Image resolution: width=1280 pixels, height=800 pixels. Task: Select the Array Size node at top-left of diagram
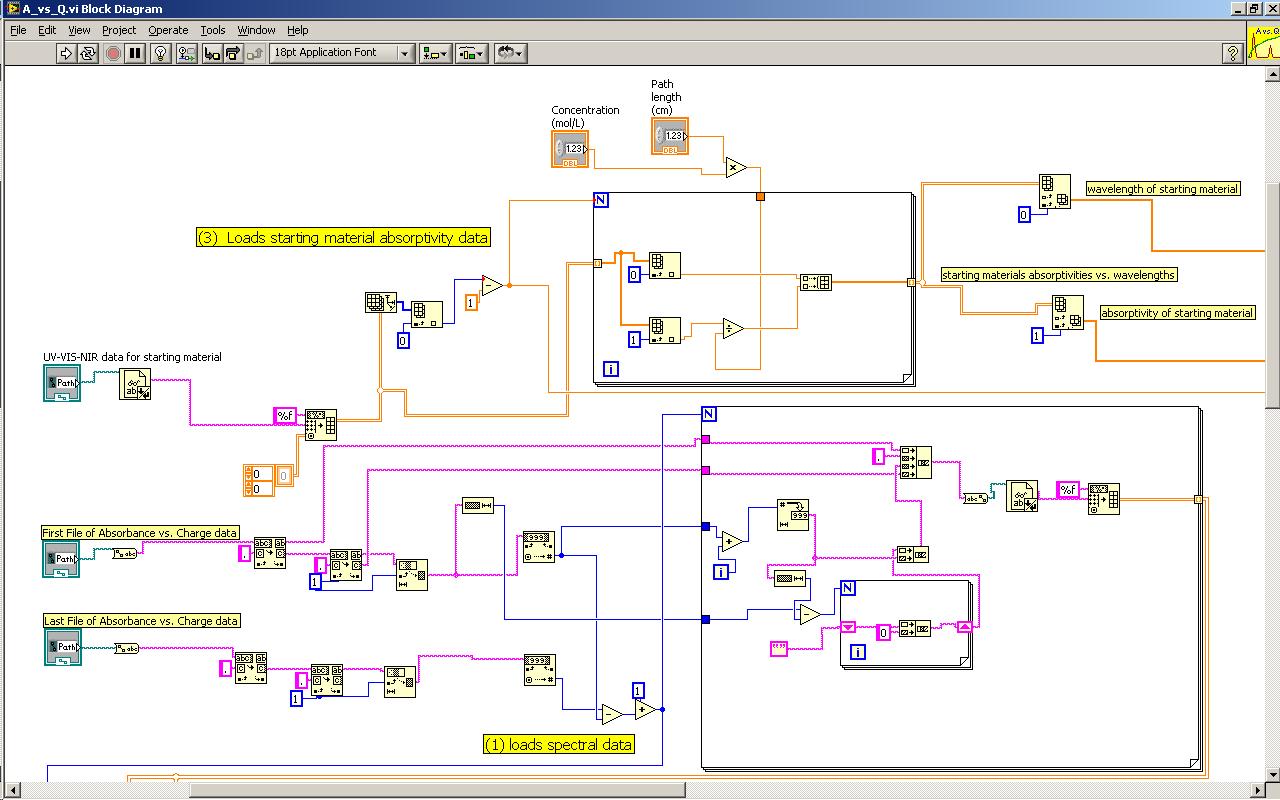[380, 302]
